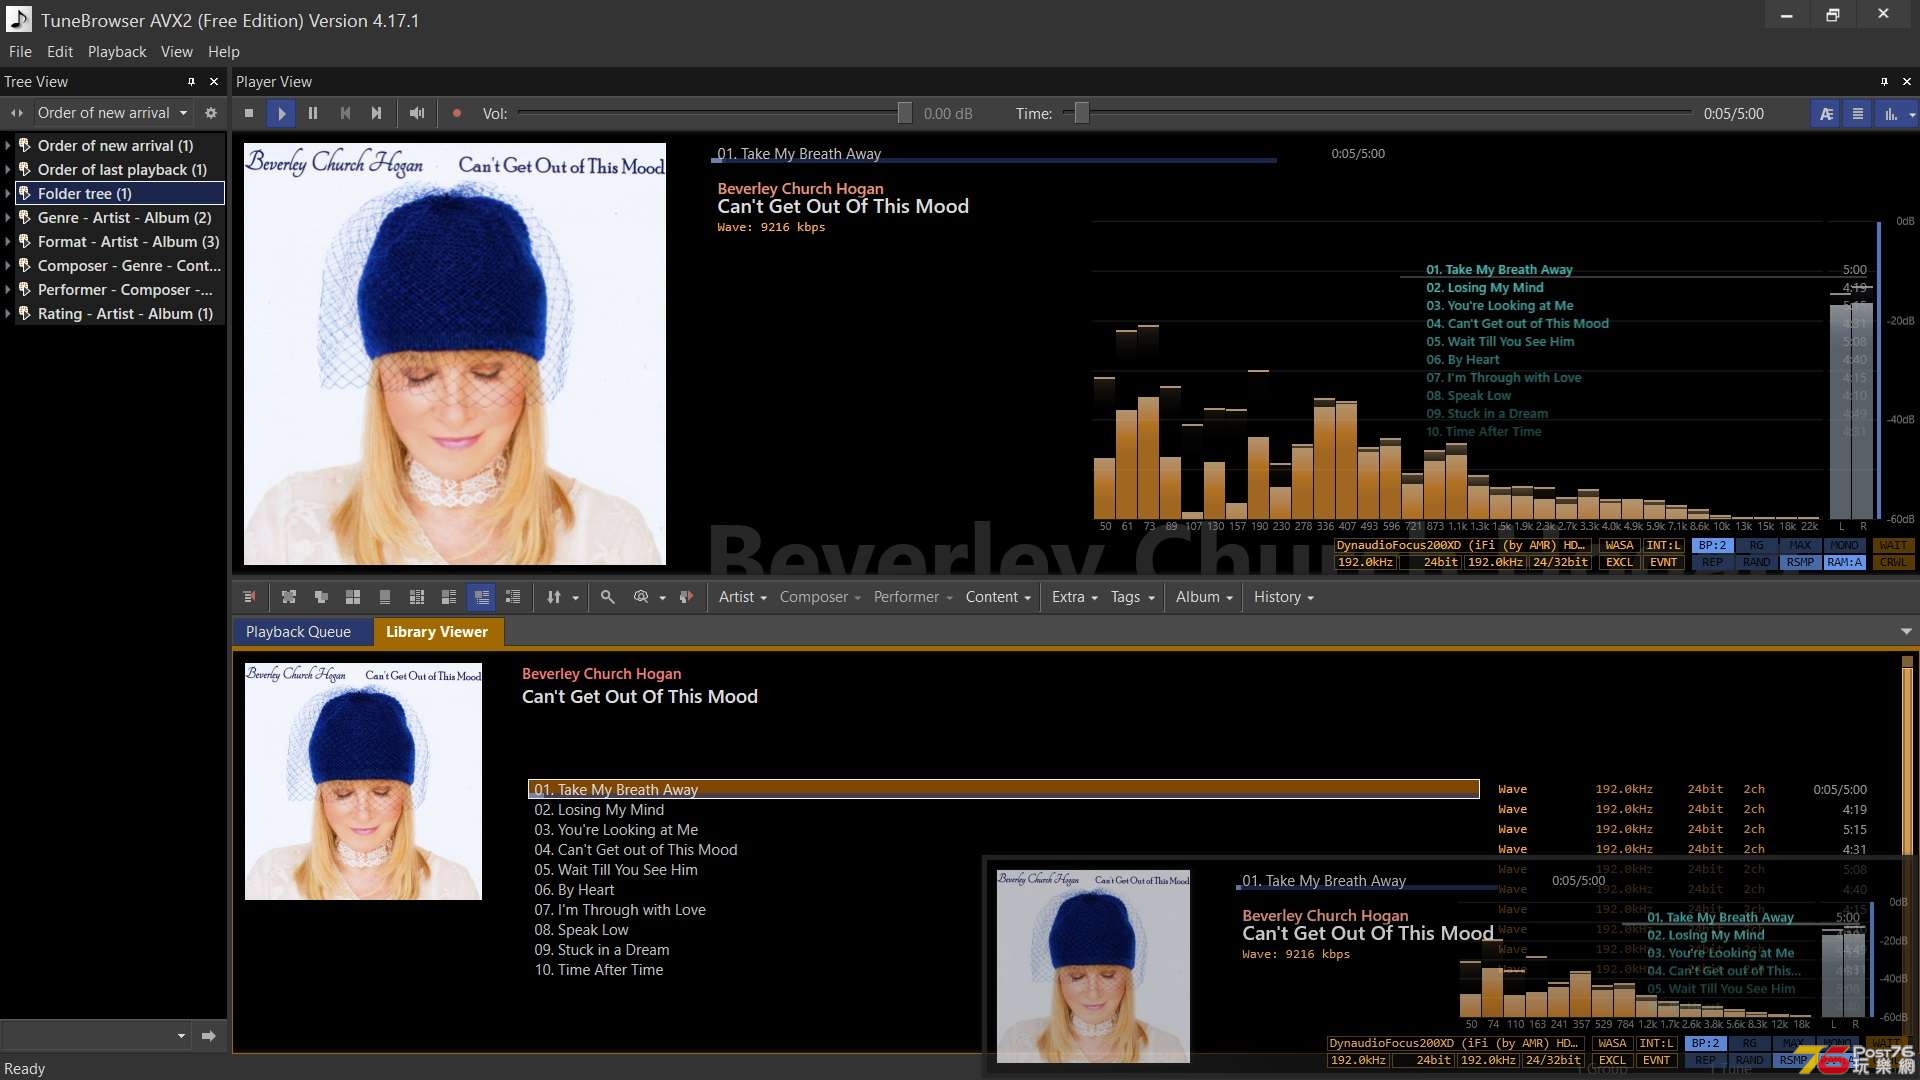Image resolution: width=1920 pixels, height=1080 pixels.
Task: Select the Playback Queue tab
Action: pyautogui.click(x=297, y=632)
